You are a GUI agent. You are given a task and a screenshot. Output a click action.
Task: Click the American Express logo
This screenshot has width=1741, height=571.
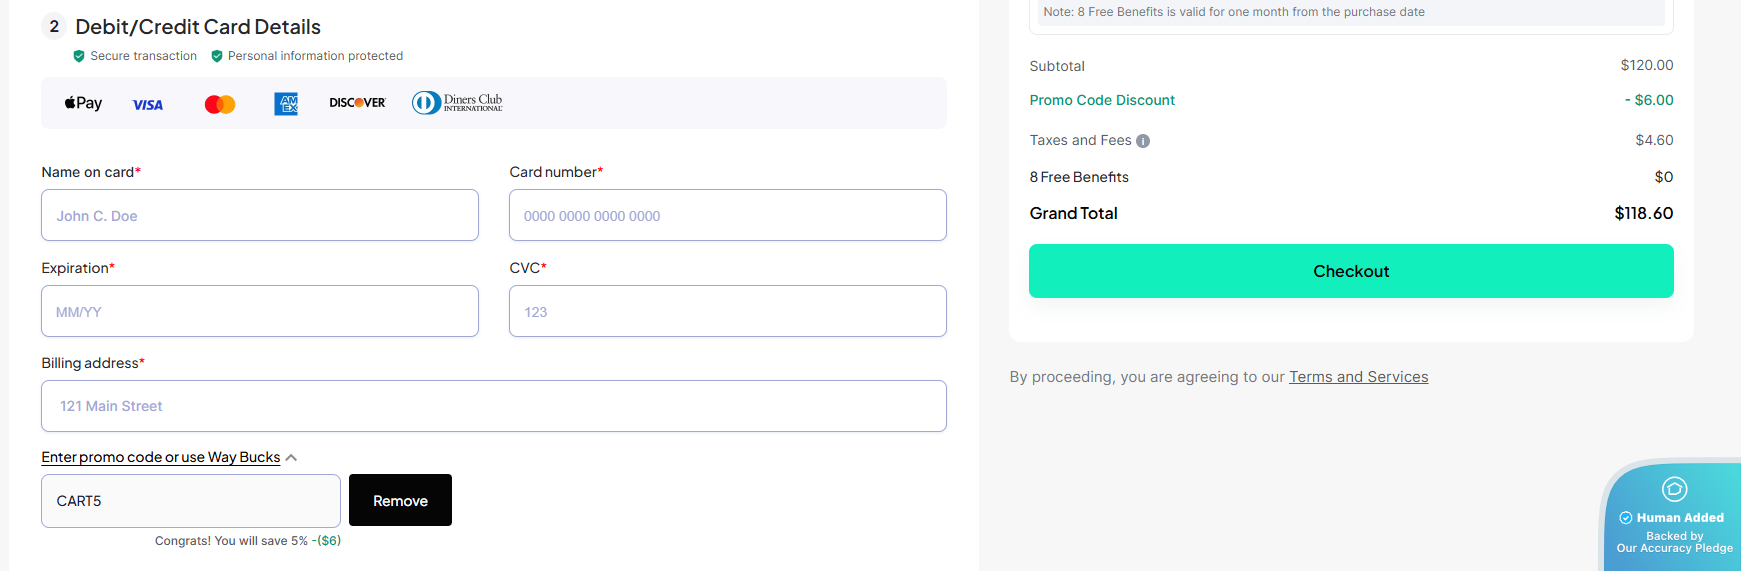(x=286, y=103)
